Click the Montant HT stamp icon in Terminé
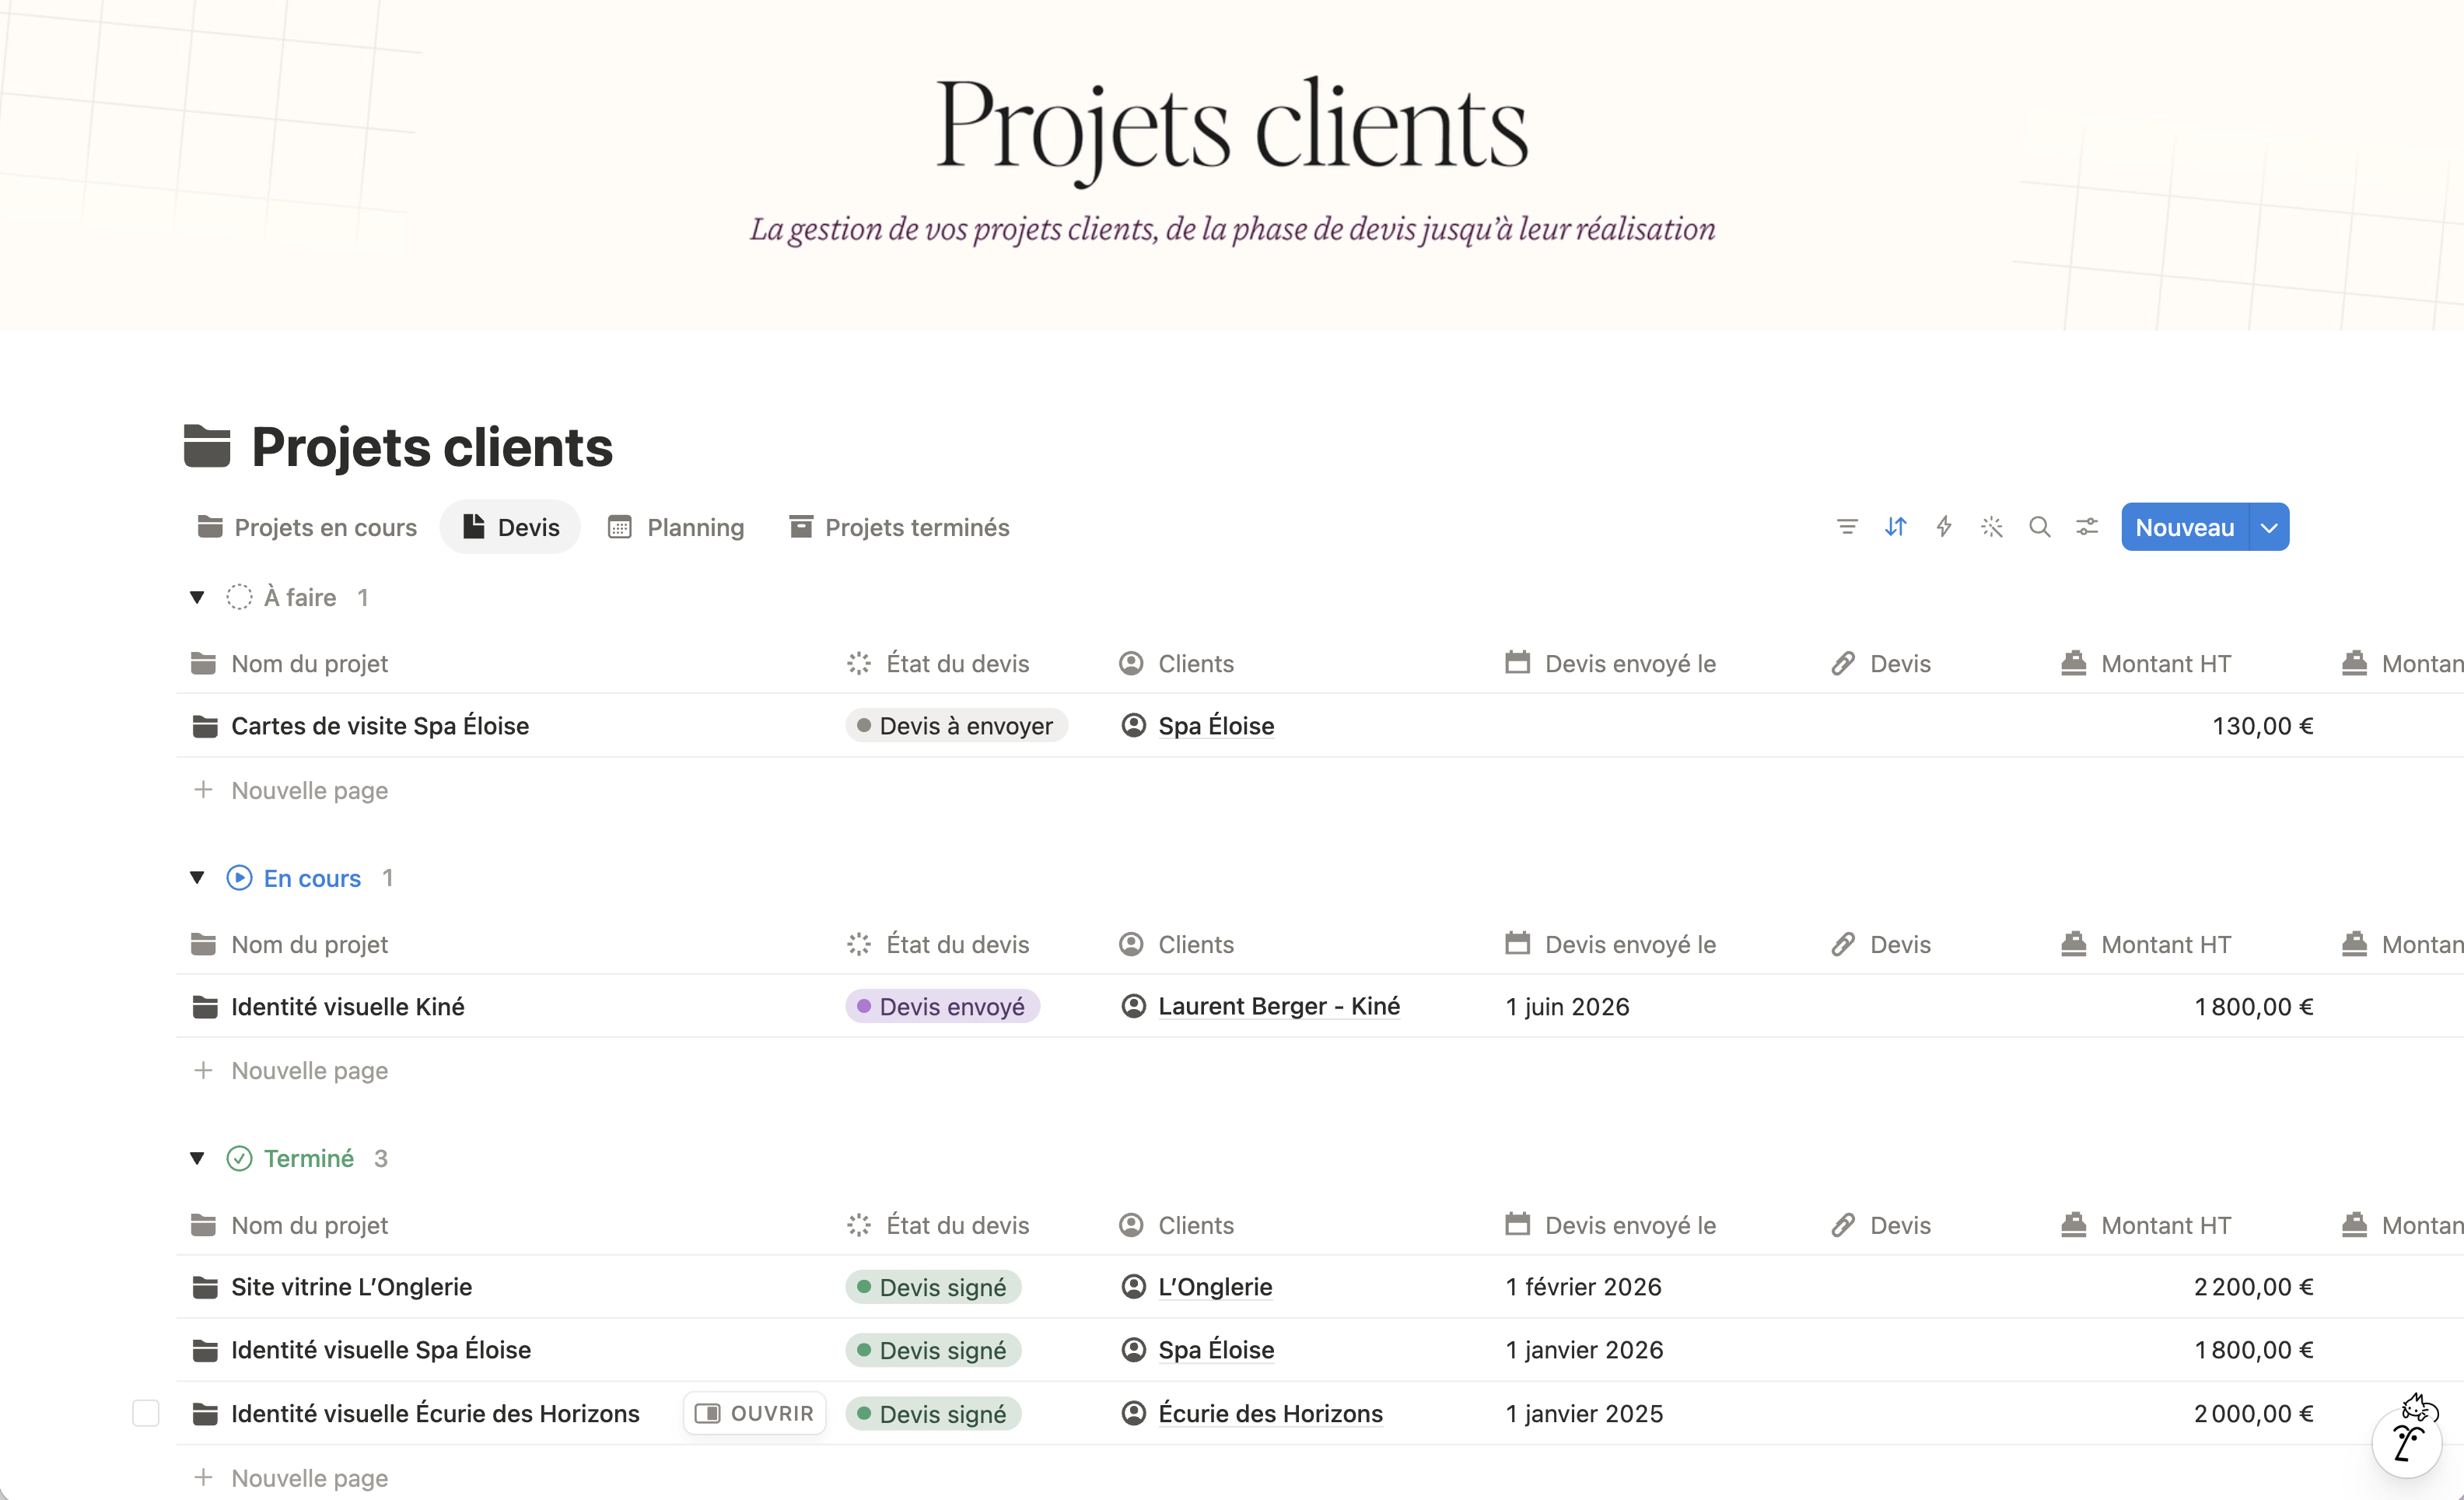2464x1500 pixels. [2074, 1224]
